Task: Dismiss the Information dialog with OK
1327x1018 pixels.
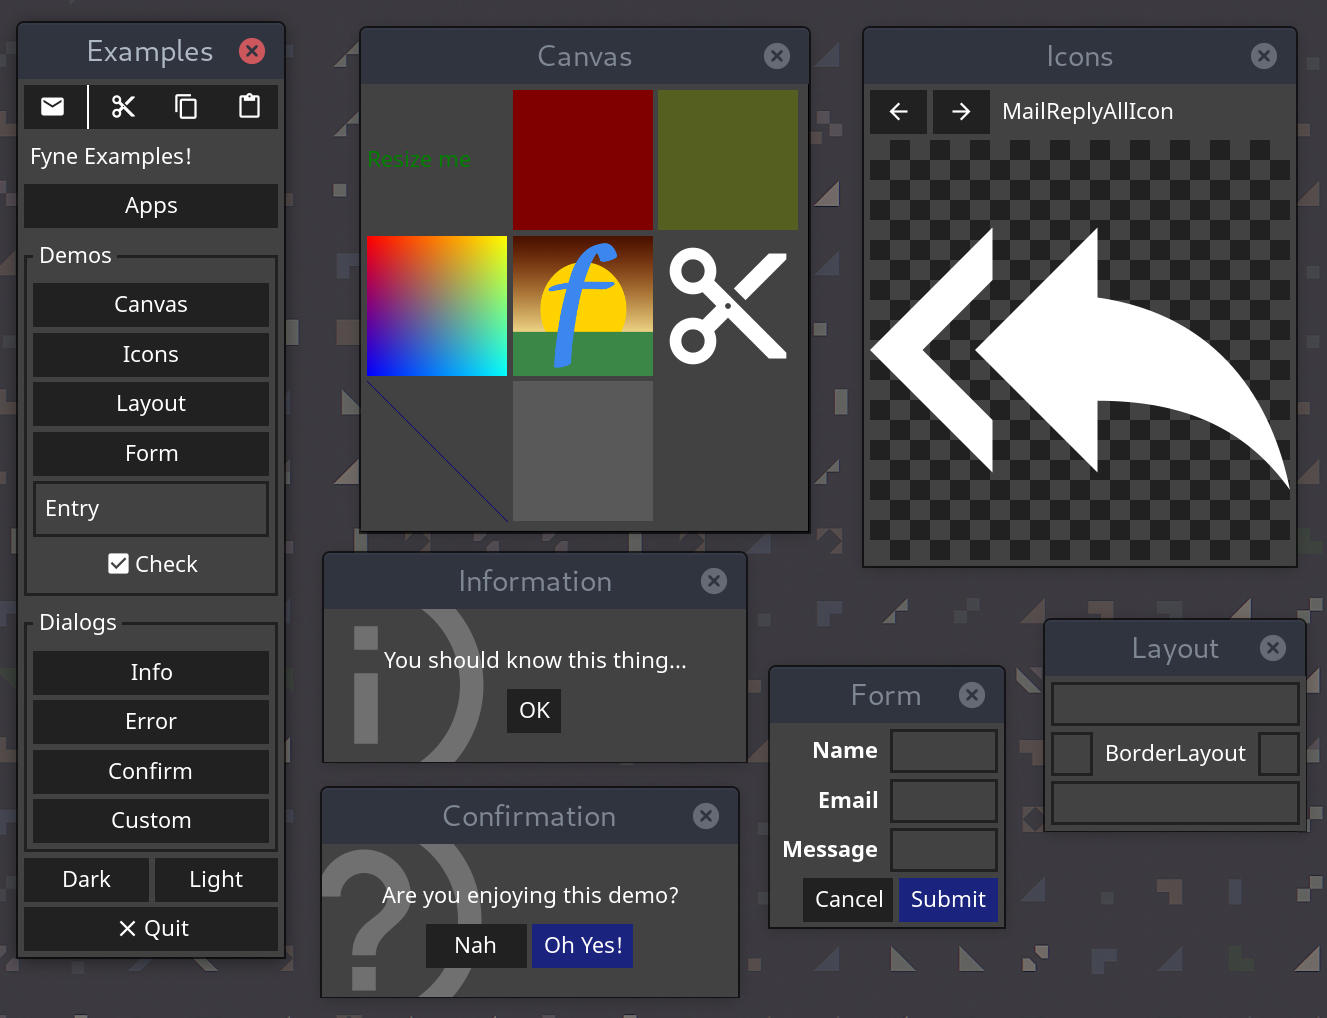Action: coord(533,710)
